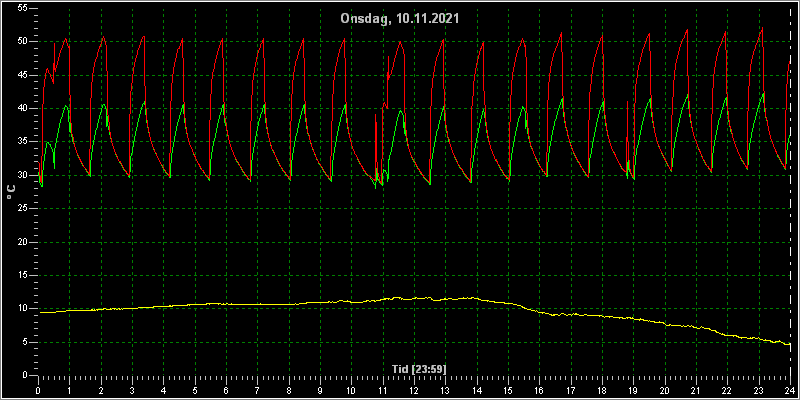The height and width of the screenshot is (400, 800).
Task: Click the 55 value on temperature axis
Action: pyautogui.click(x=21, y=9)
